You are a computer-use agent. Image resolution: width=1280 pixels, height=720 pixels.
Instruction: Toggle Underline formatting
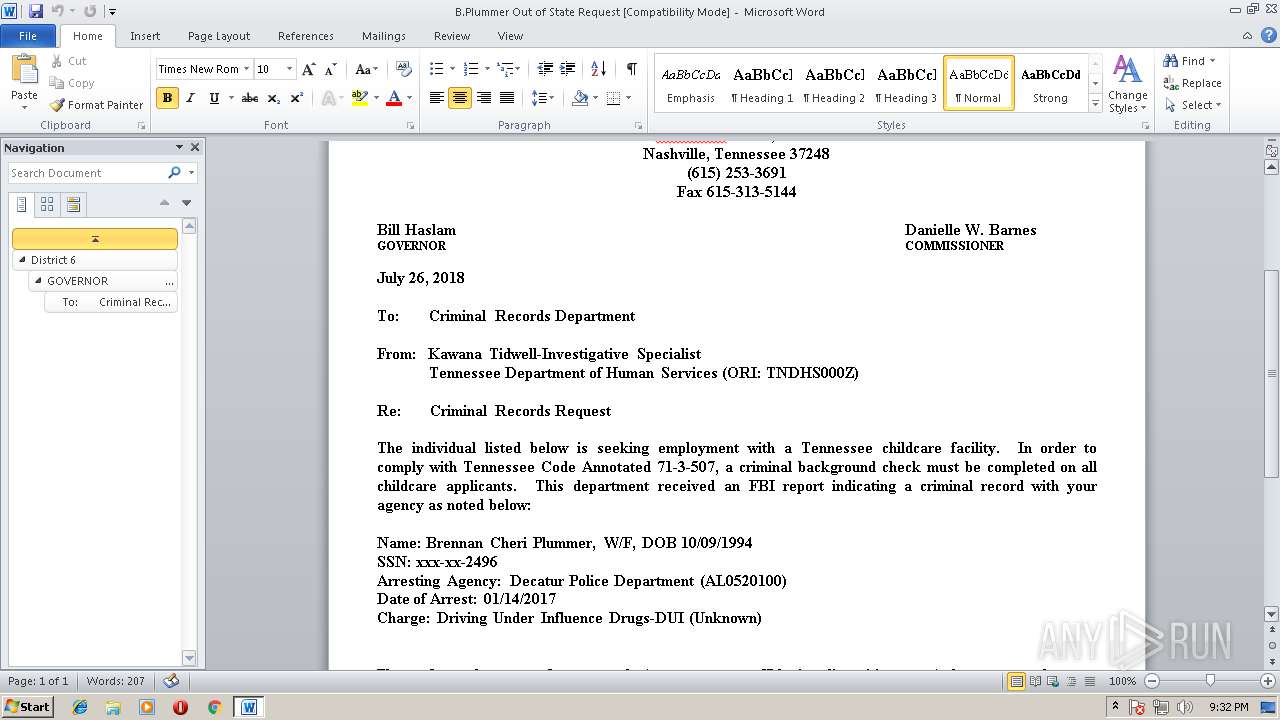[x=214, y=98]
